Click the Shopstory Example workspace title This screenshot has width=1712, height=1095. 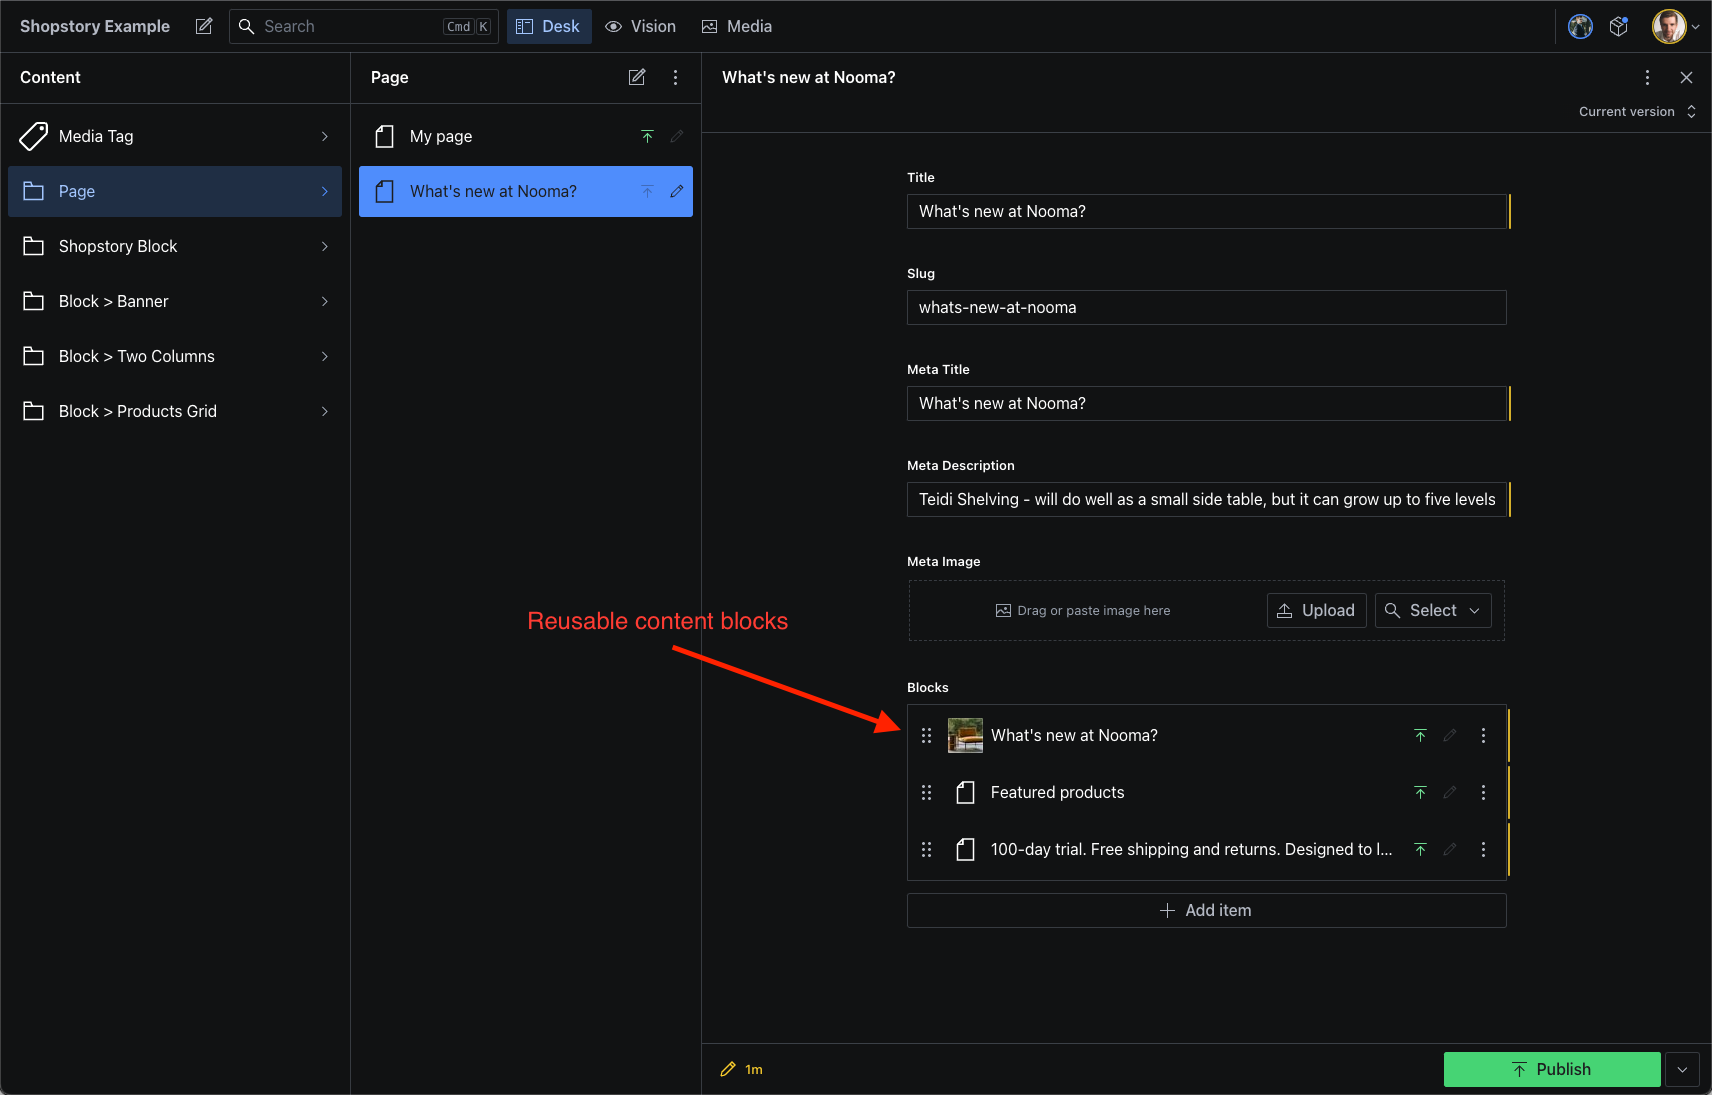[x=95, y=26]
